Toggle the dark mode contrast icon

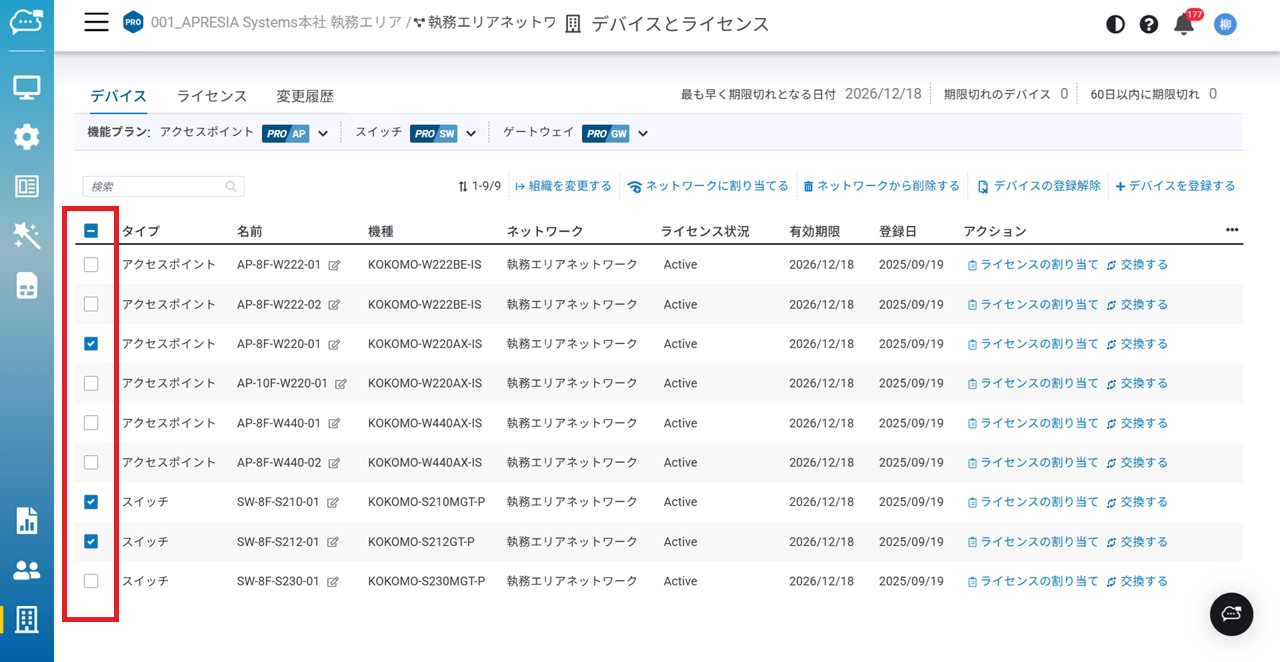[1116, 25]
